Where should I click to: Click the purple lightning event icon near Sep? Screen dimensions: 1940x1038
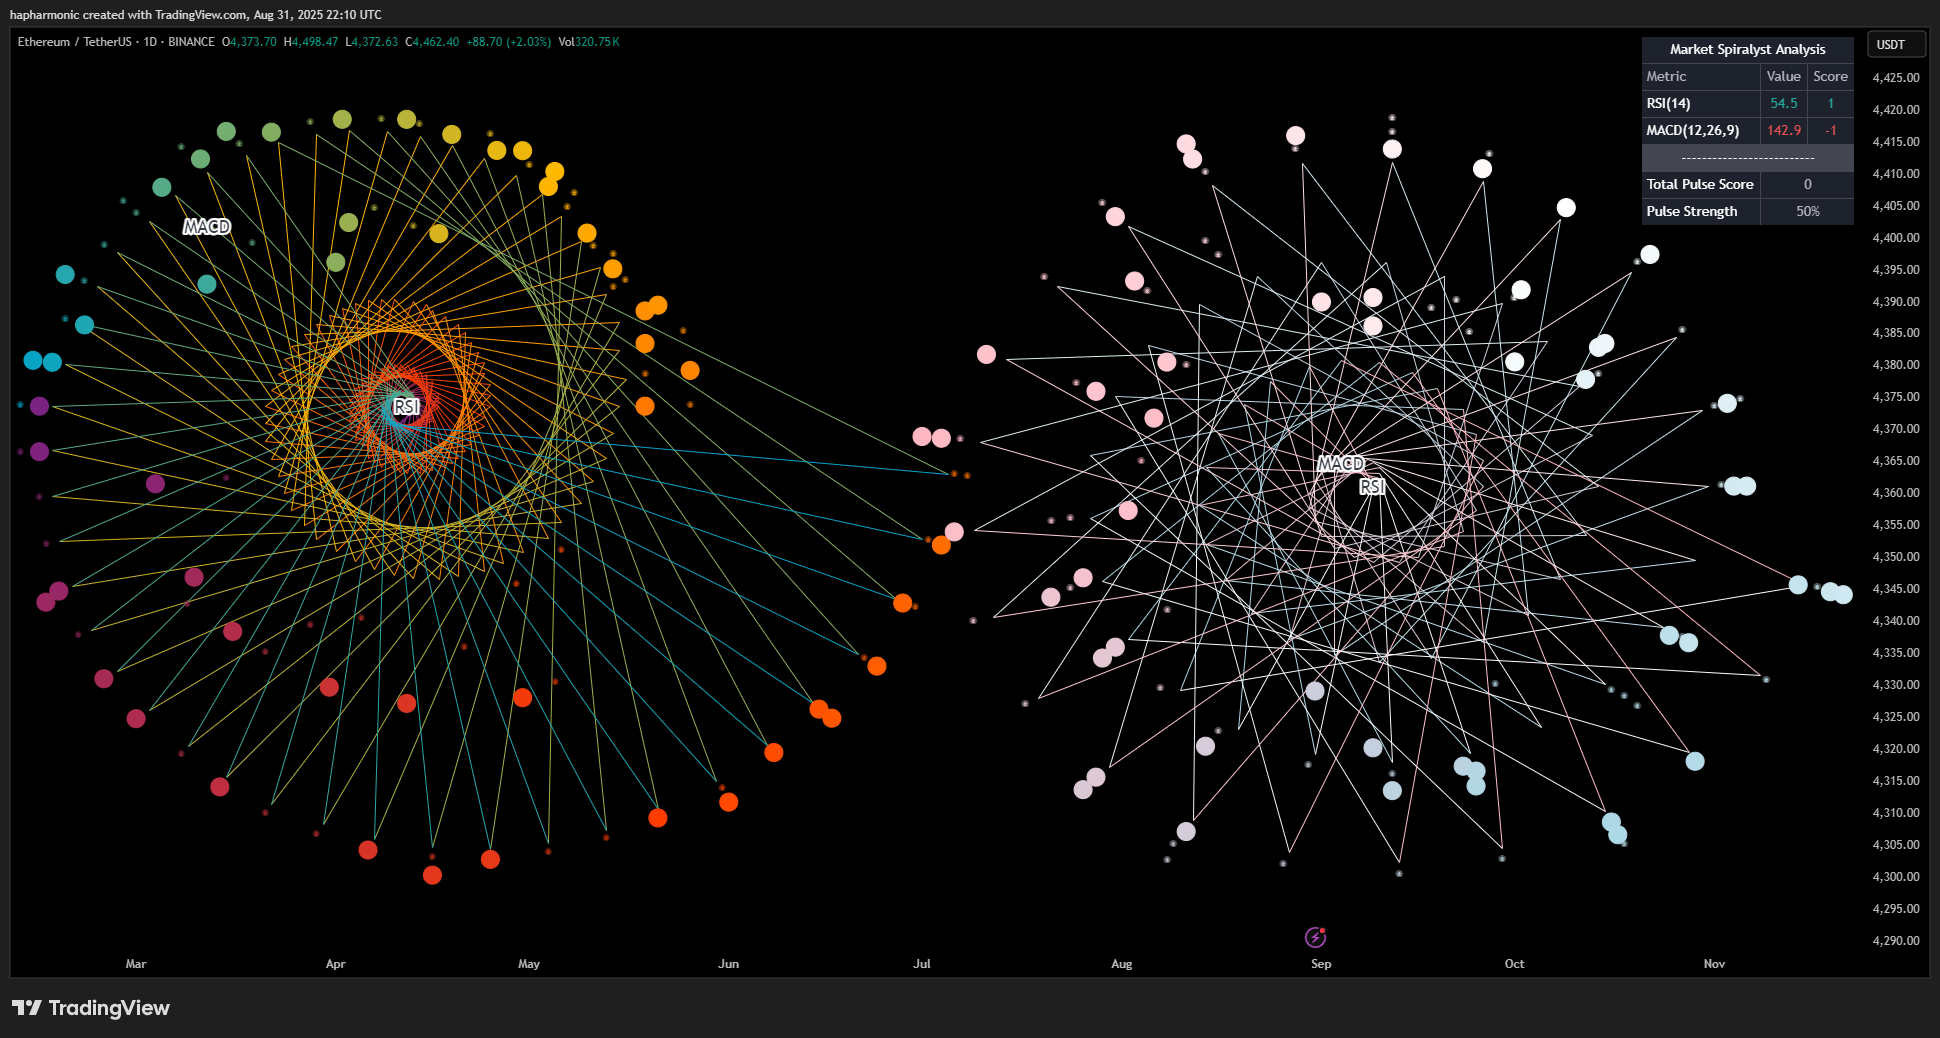(x=1315, y=937)
